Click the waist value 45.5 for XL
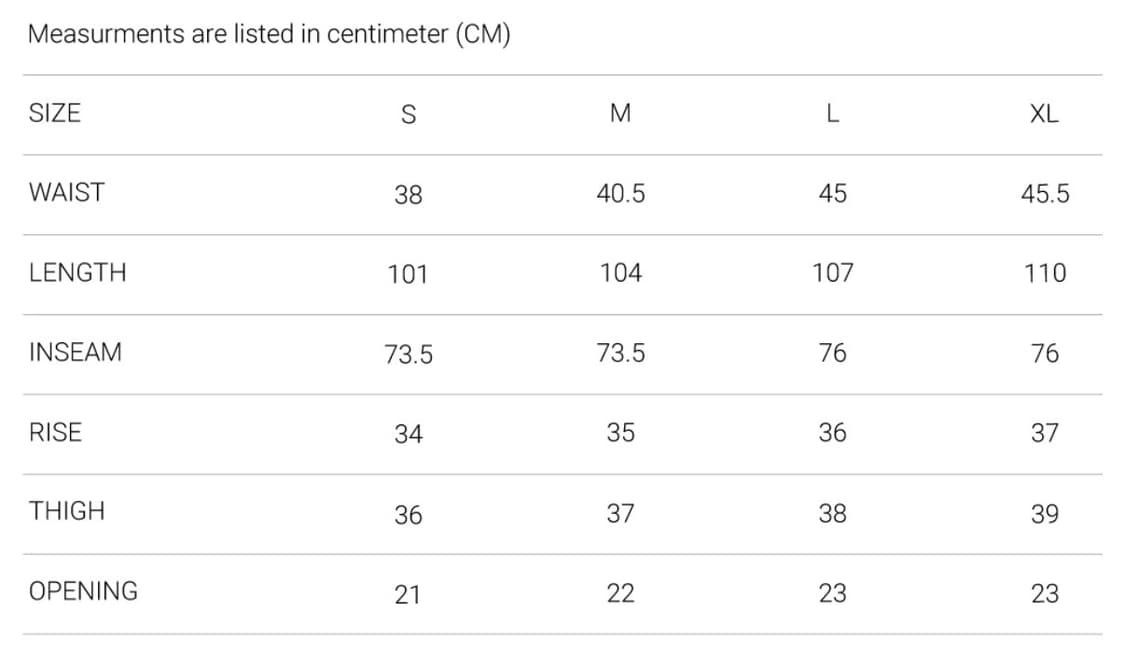Screen dimensions: 1125x651 (x=1045, y=194)
